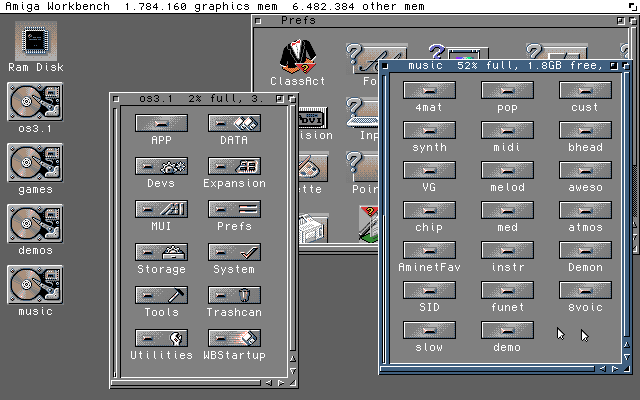
Task: Open the aweso drawer
Action: [585, 170]
